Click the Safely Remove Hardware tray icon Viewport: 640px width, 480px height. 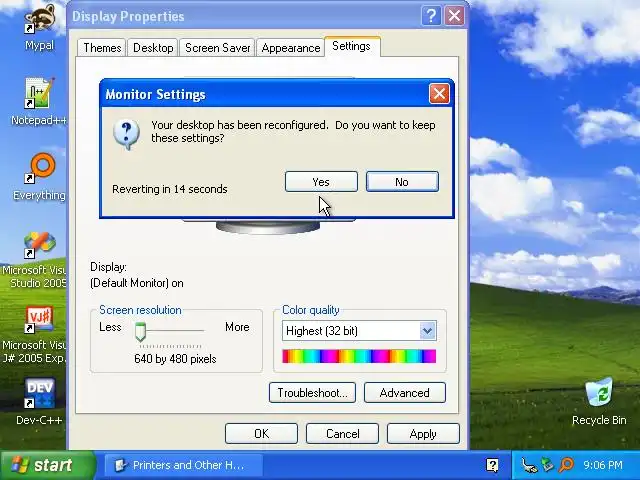point(547,465)
